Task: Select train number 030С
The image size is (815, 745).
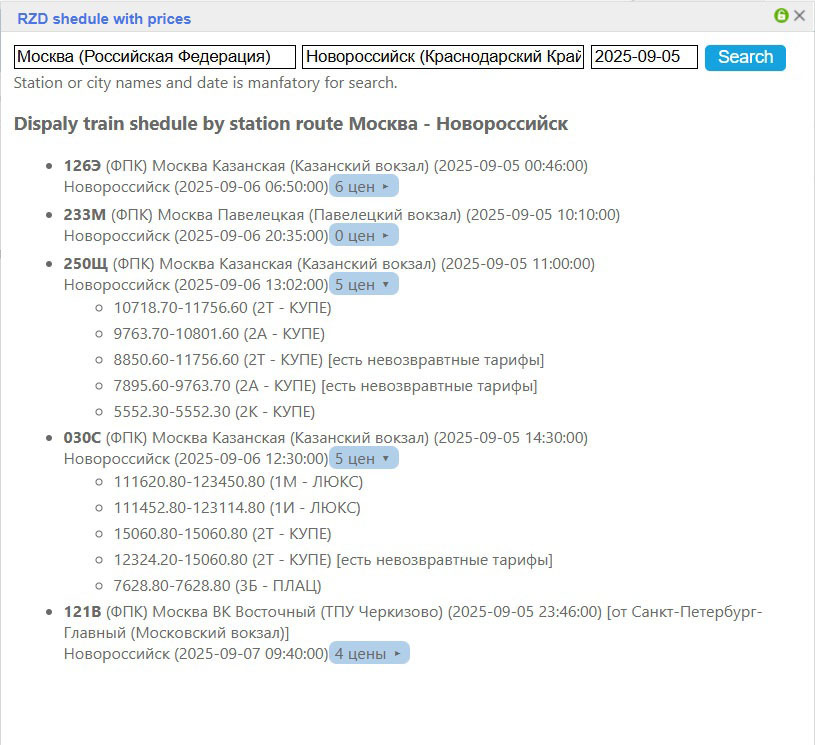Action: tap(82, 438)
